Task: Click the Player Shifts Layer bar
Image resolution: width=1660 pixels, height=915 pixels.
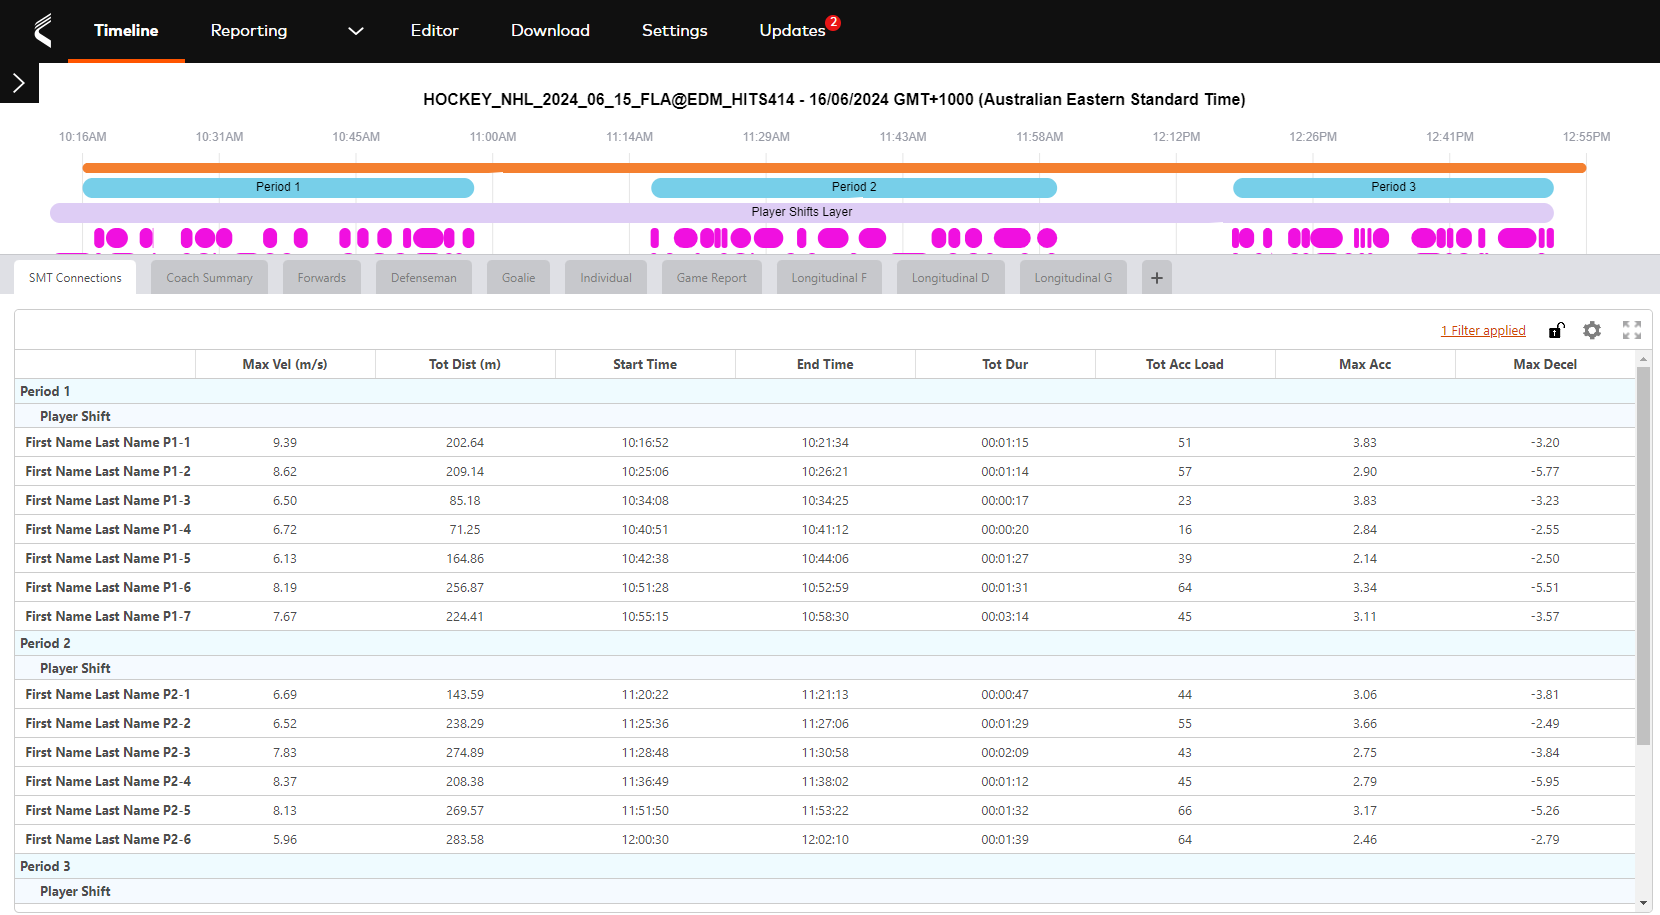Action: pyautogui.click(x=802, y=212)
